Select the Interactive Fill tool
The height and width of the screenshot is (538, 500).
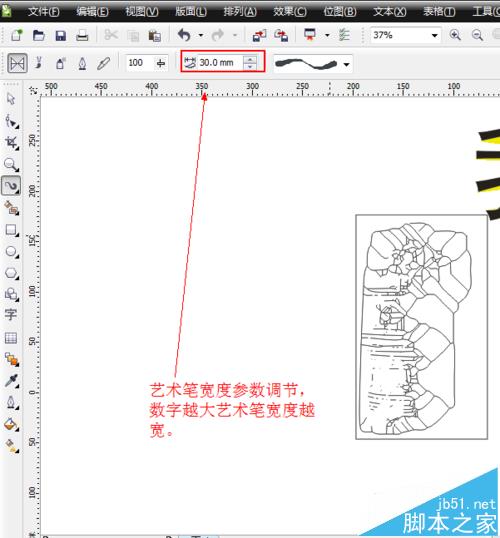11,446
